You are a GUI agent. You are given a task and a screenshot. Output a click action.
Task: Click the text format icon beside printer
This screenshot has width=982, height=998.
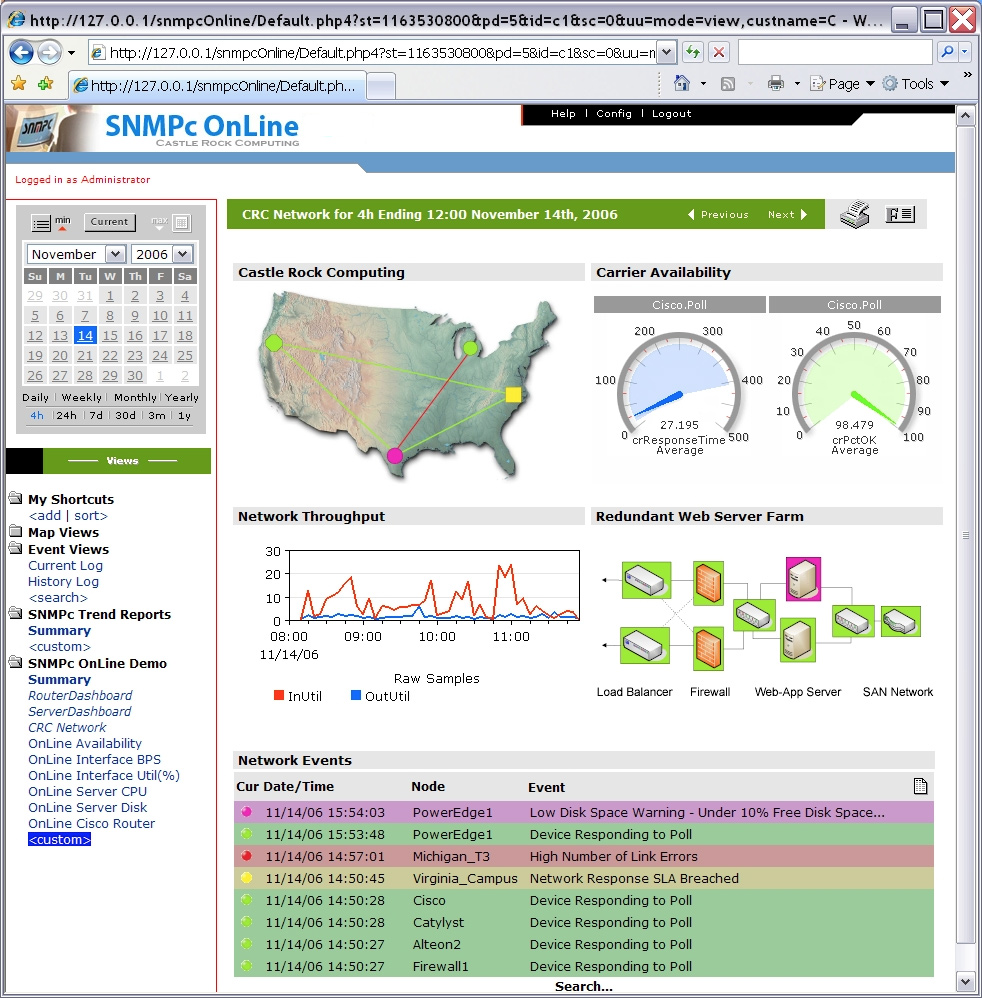(900, 214)
